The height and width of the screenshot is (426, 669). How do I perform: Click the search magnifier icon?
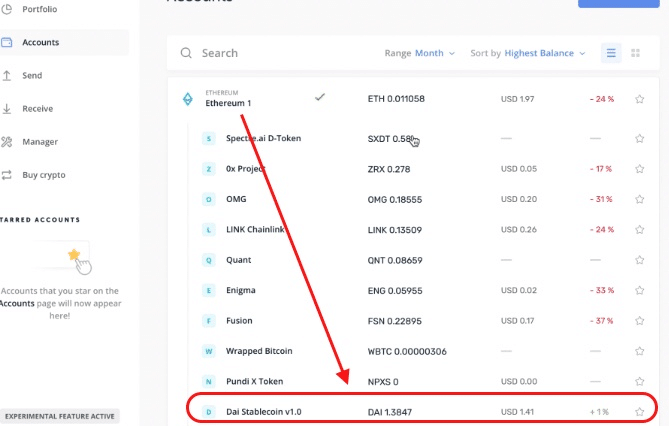pyautogui.click(x=186, y=53)
